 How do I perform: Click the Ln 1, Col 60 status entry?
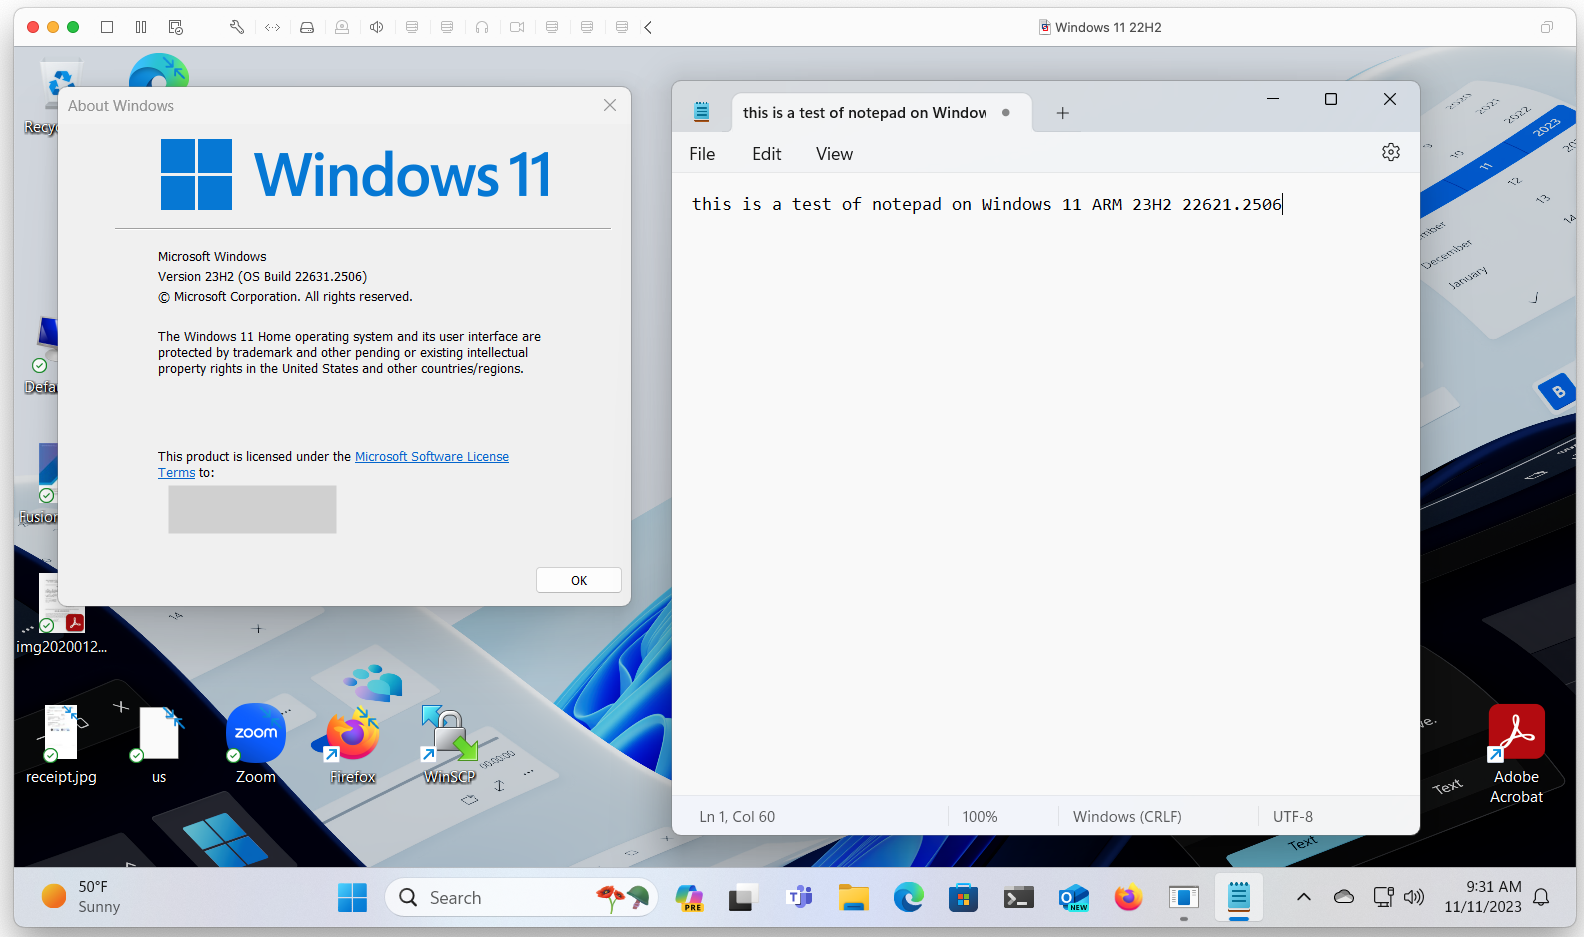click(737, 817)
